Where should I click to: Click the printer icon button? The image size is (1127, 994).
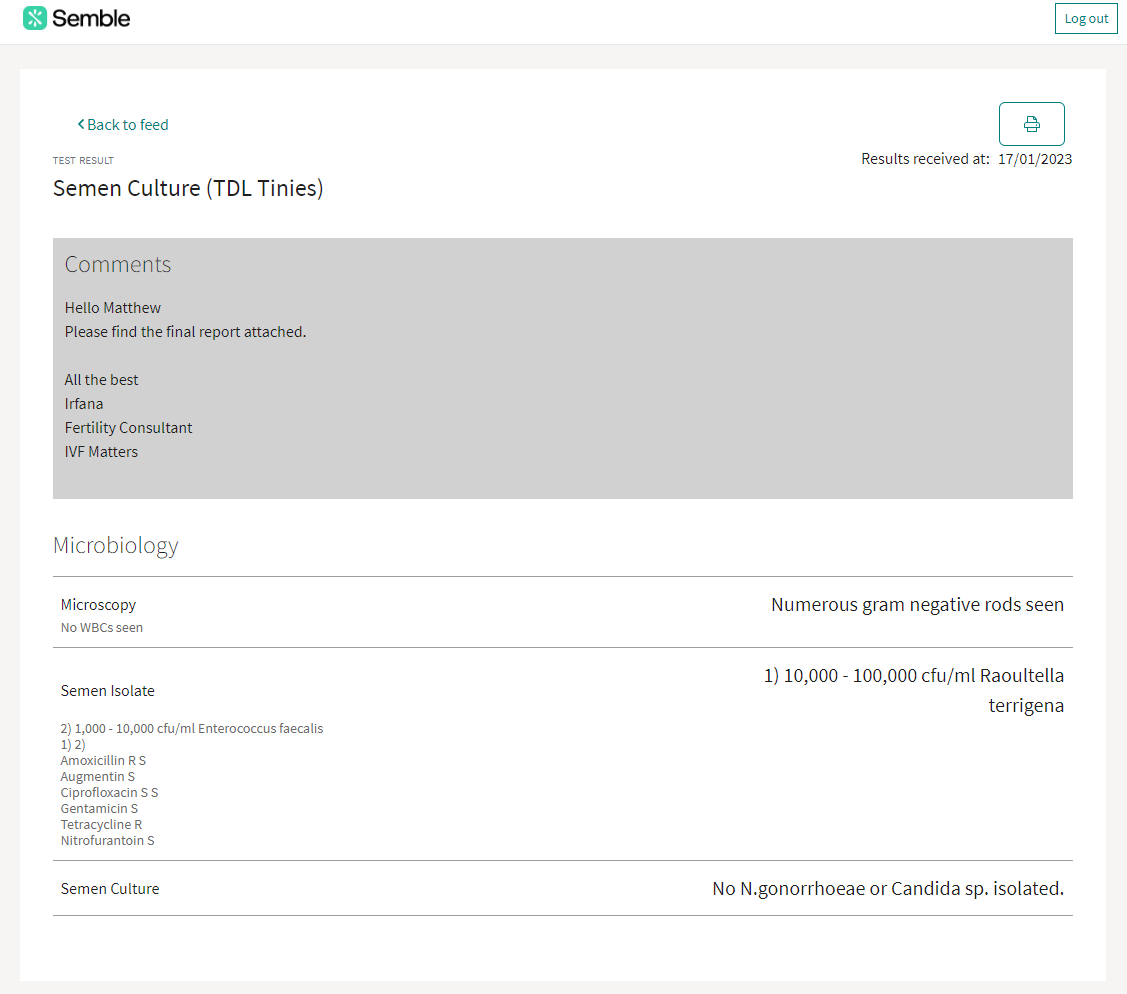pyautogui.click(x=1031, y=124)
